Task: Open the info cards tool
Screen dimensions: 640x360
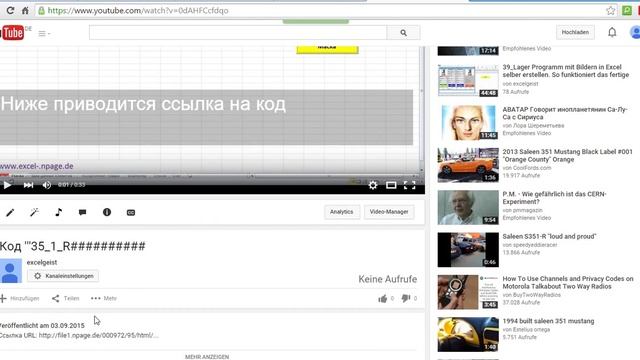Action: pyautogui.click(x=107, y=212)
